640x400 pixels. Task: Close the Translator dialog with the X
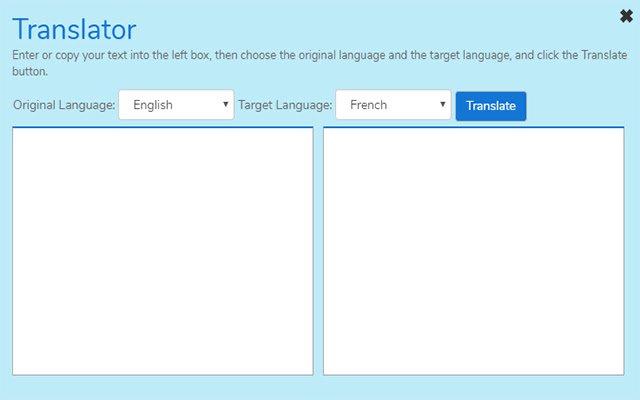tap(626, 16)
